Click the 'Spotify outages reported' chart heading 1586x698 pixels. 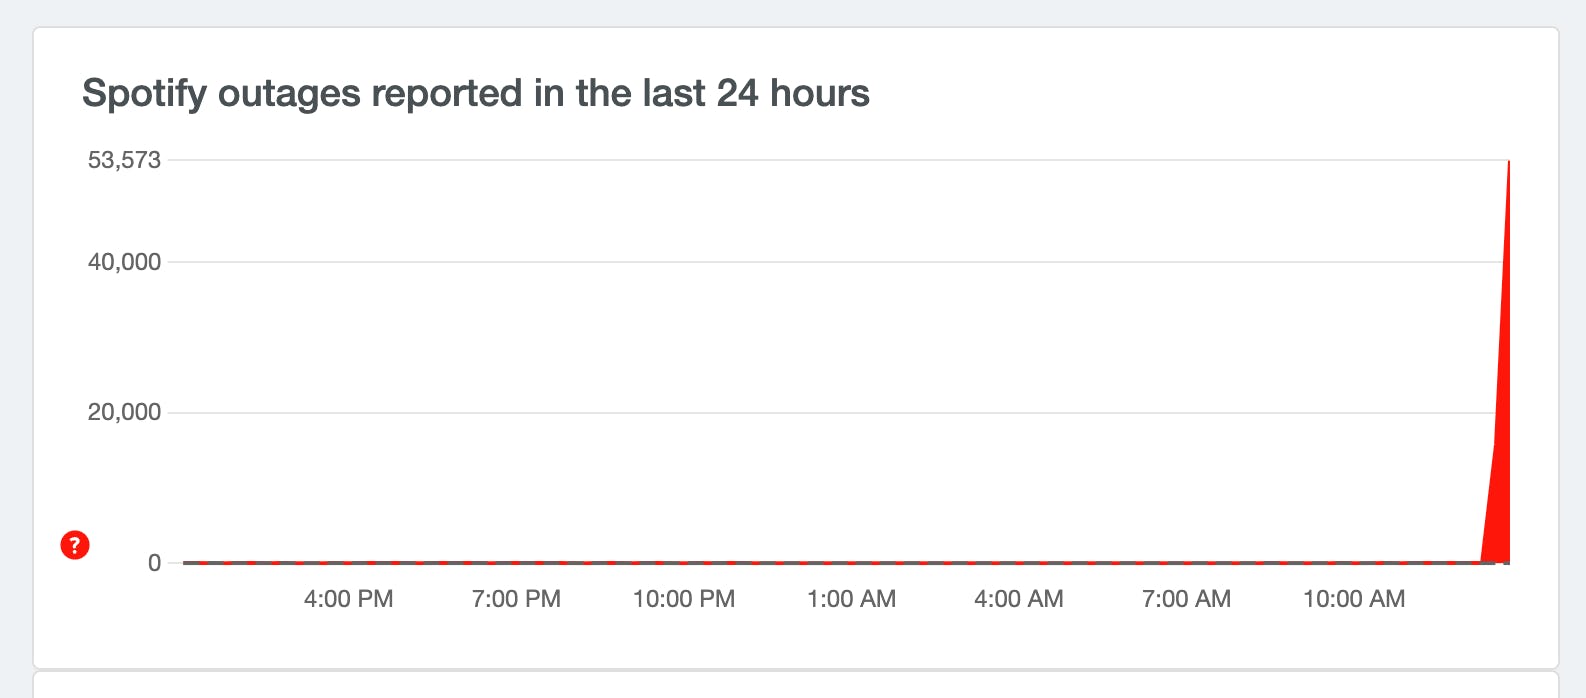click(475, 93)
